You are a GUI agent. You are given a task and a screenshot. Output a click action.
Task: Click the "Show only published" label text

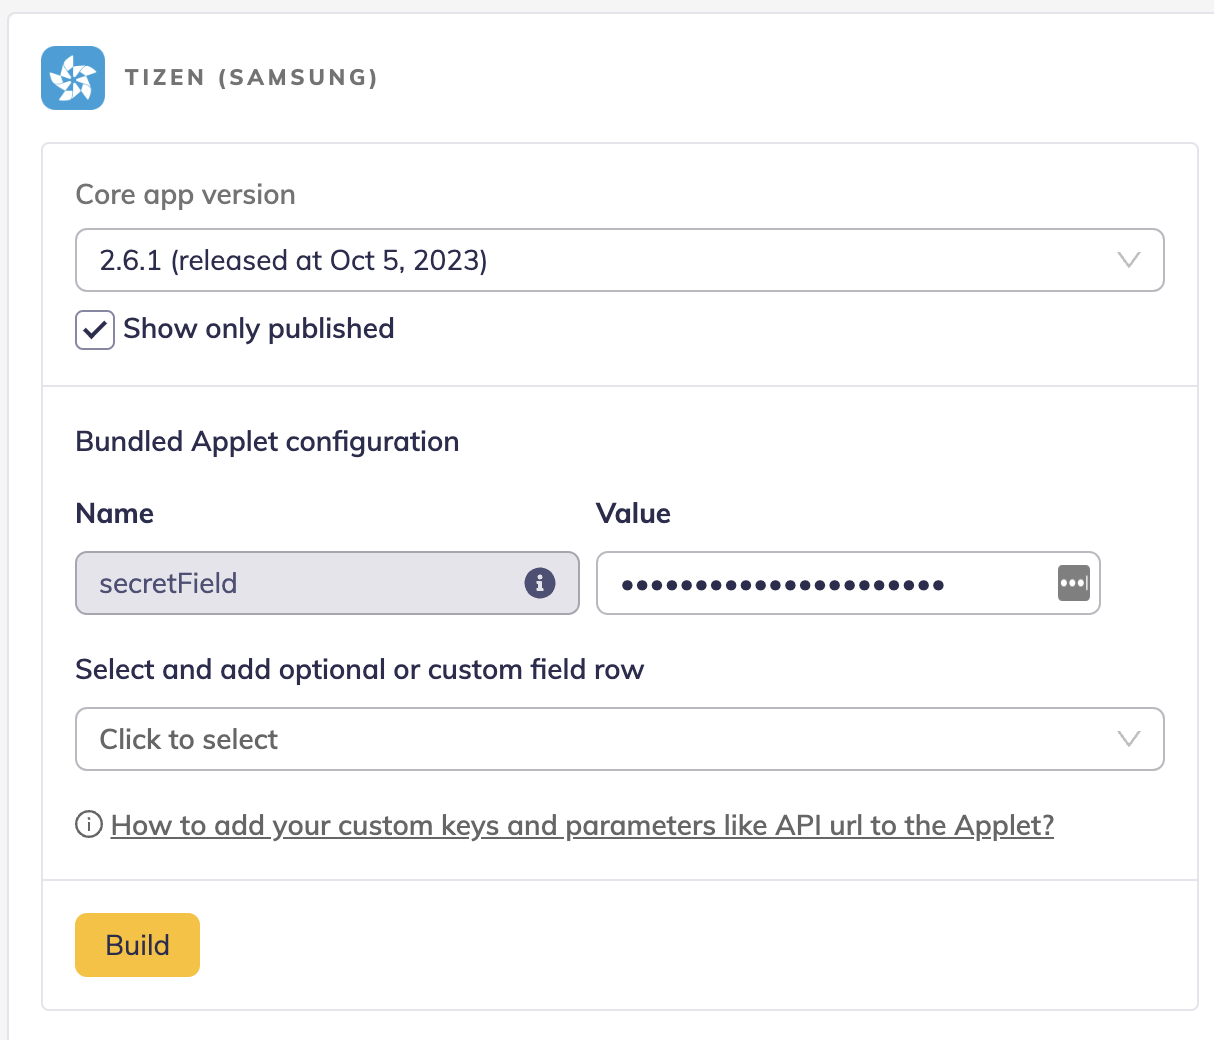(258, 329)
